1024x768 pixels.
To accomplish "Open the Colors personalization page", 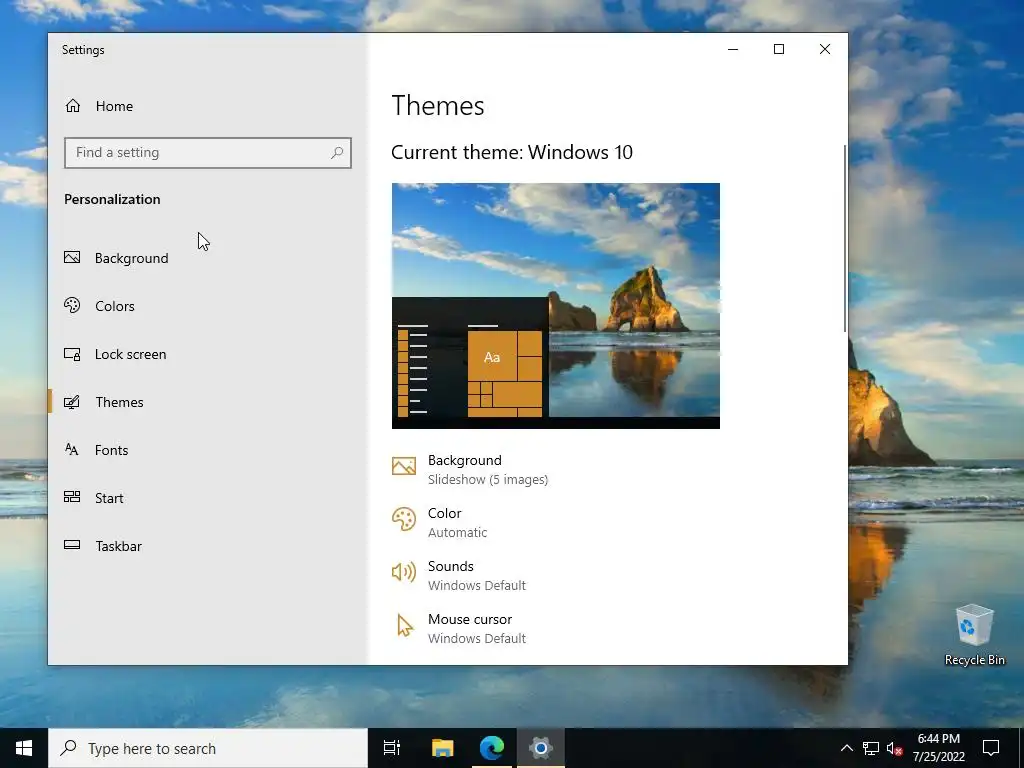I will (208, 306).
